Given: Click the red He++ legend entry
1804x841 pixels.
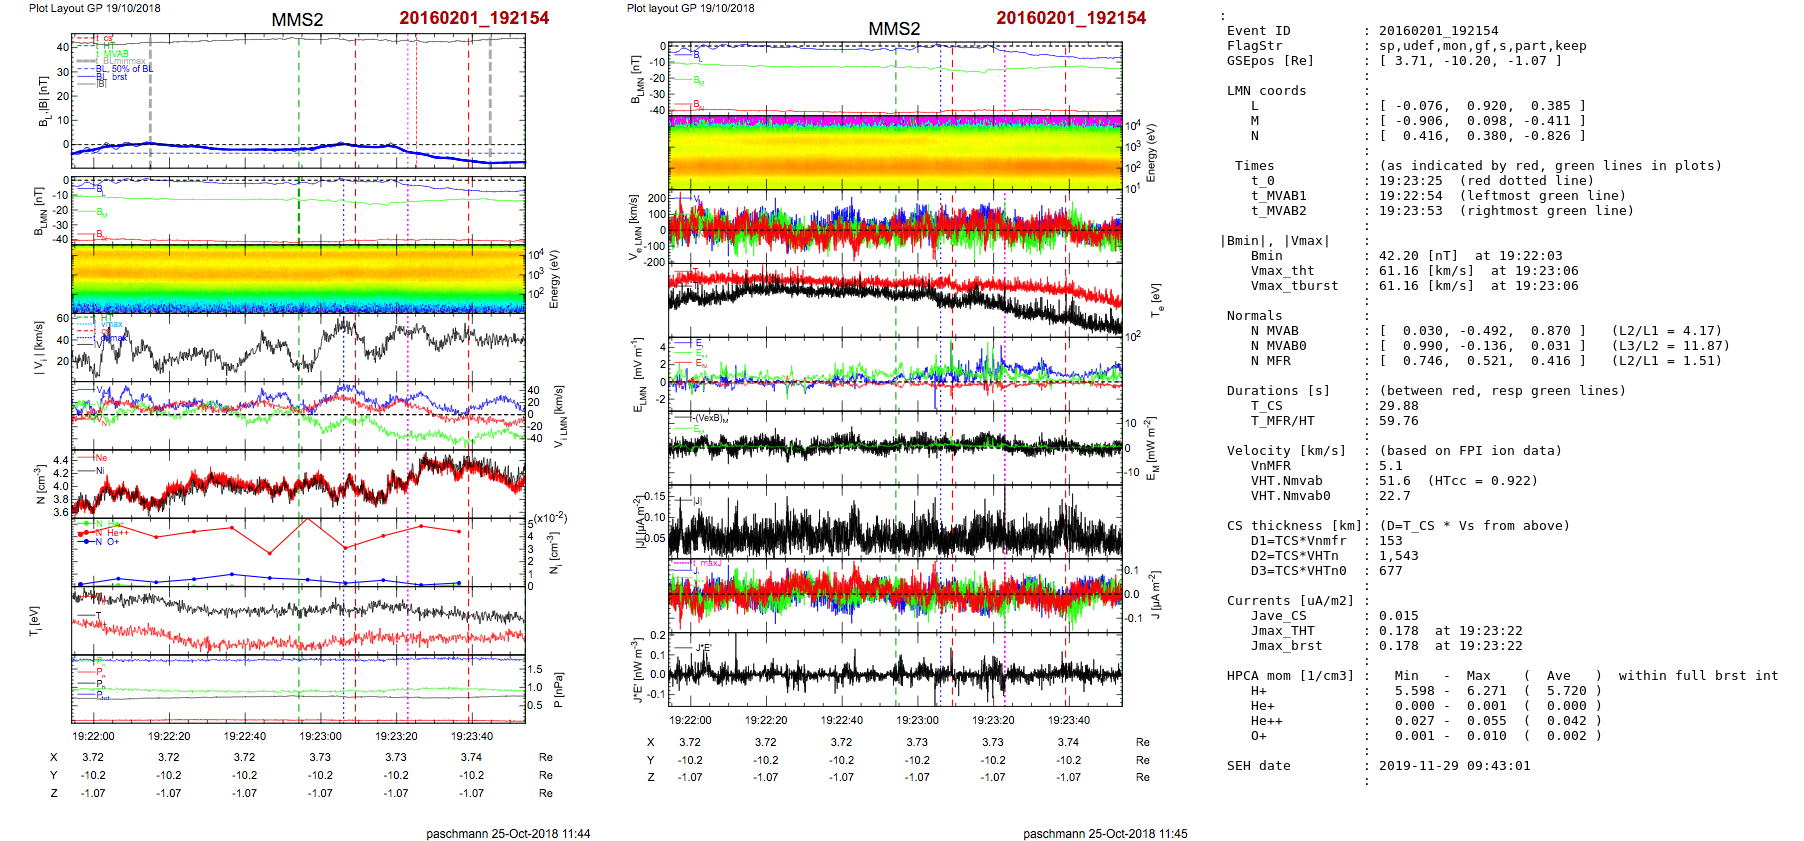Looking at the screenshot, I should [x=117, y=533].
